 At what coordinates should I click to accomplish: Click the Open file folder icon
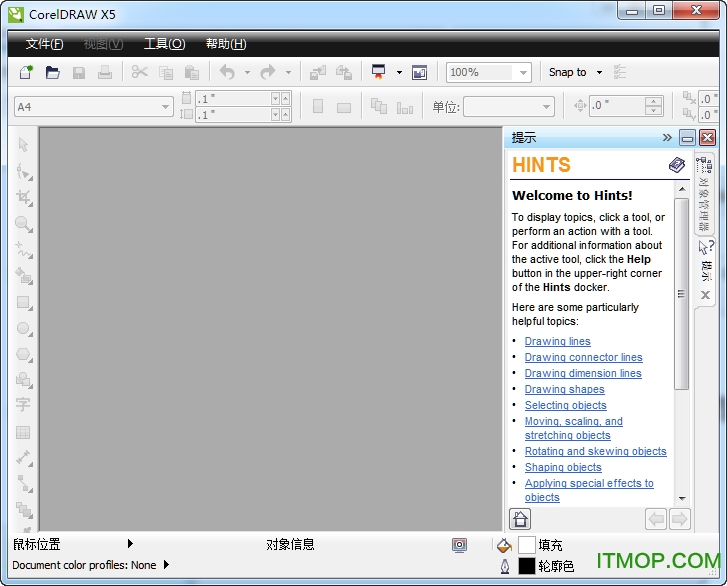[x=52, y=72]
